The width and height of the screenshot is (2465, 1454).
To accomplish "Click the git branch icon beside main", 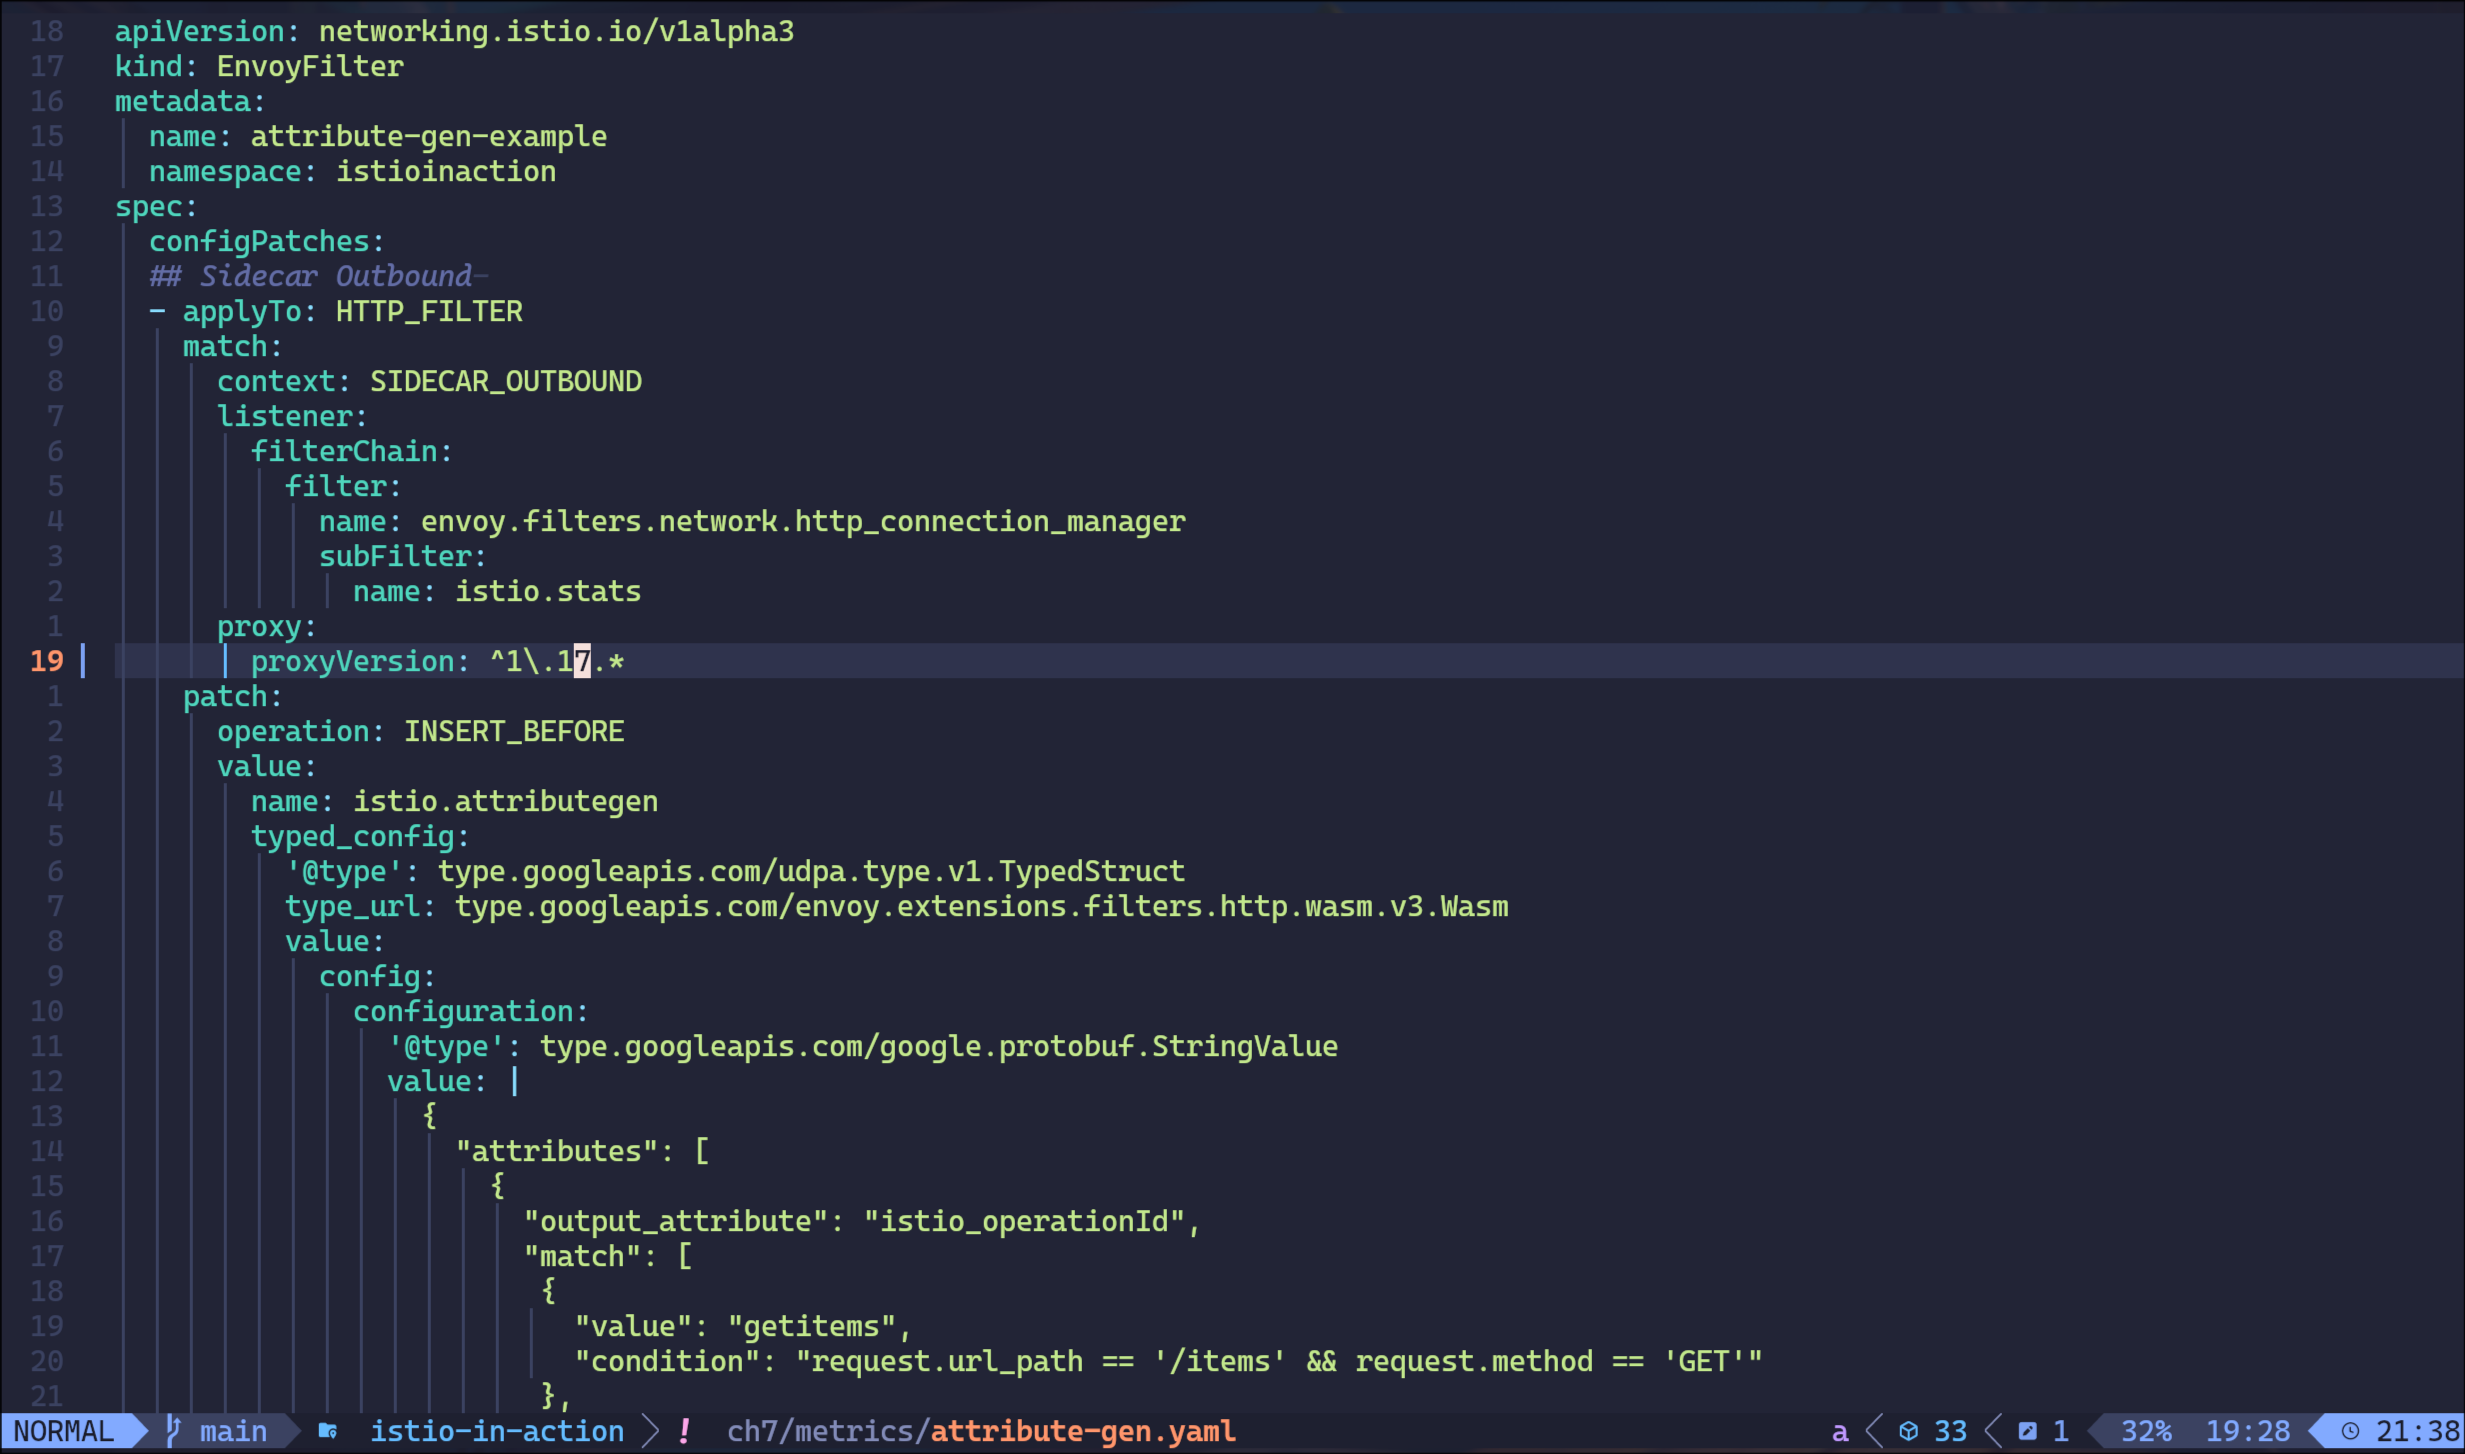I will pos(173,1431).
